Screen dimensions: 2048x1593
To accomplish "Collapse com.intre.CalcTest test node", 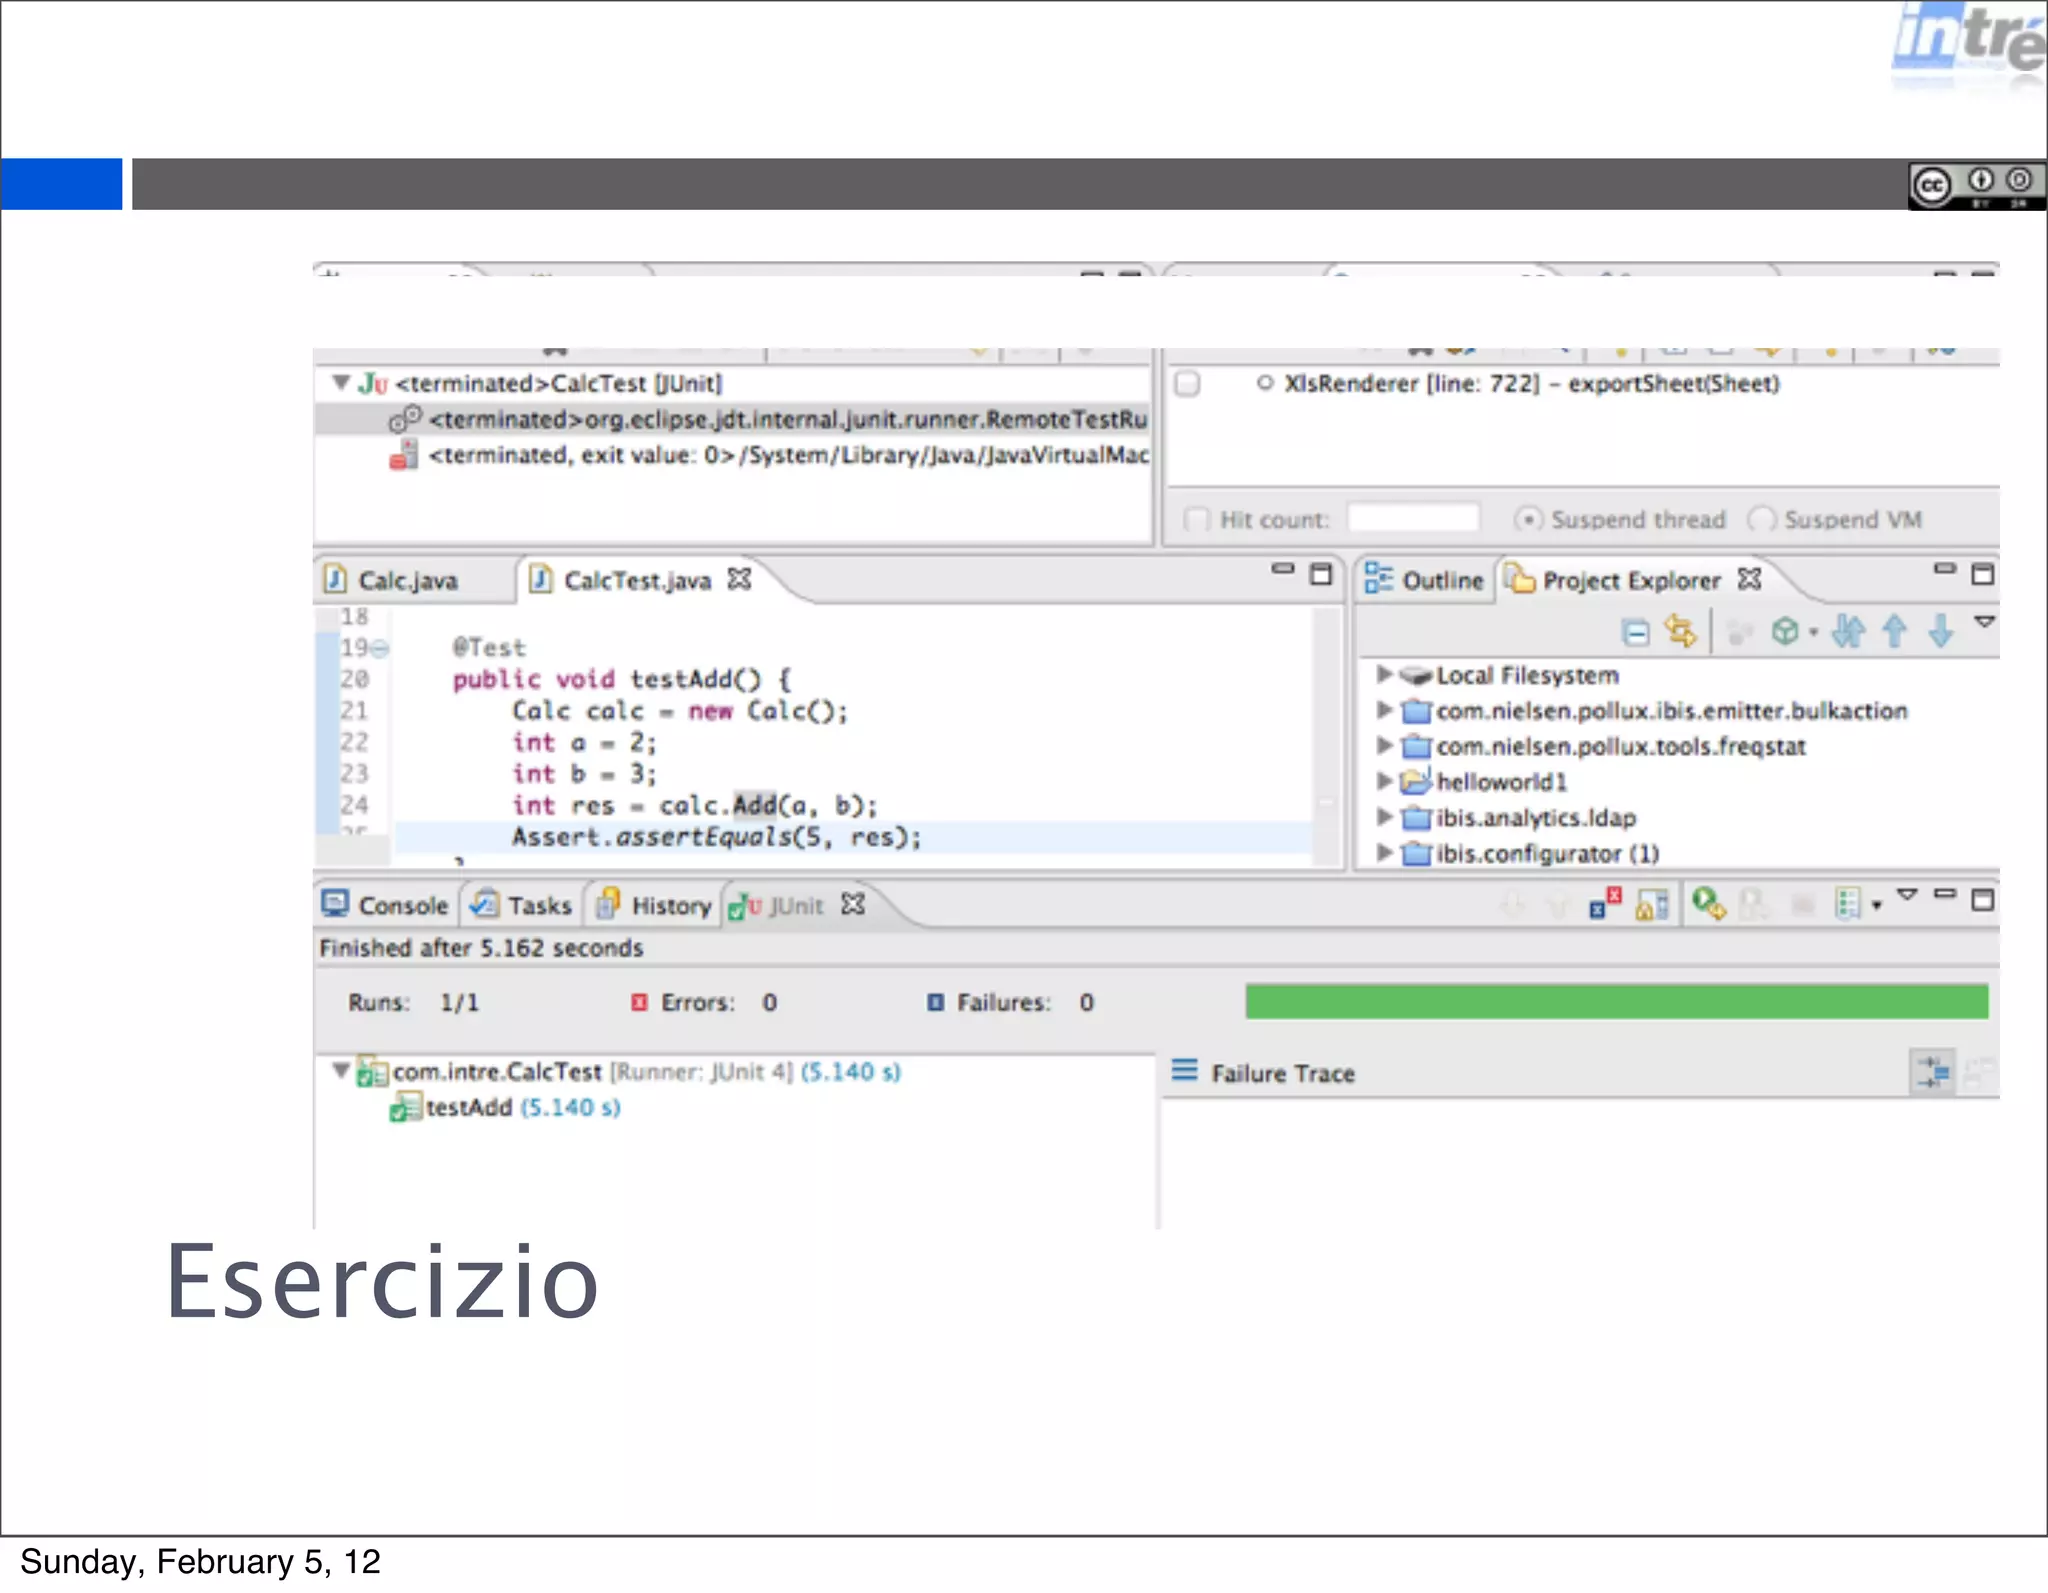I will click(x=340, y=1071).
